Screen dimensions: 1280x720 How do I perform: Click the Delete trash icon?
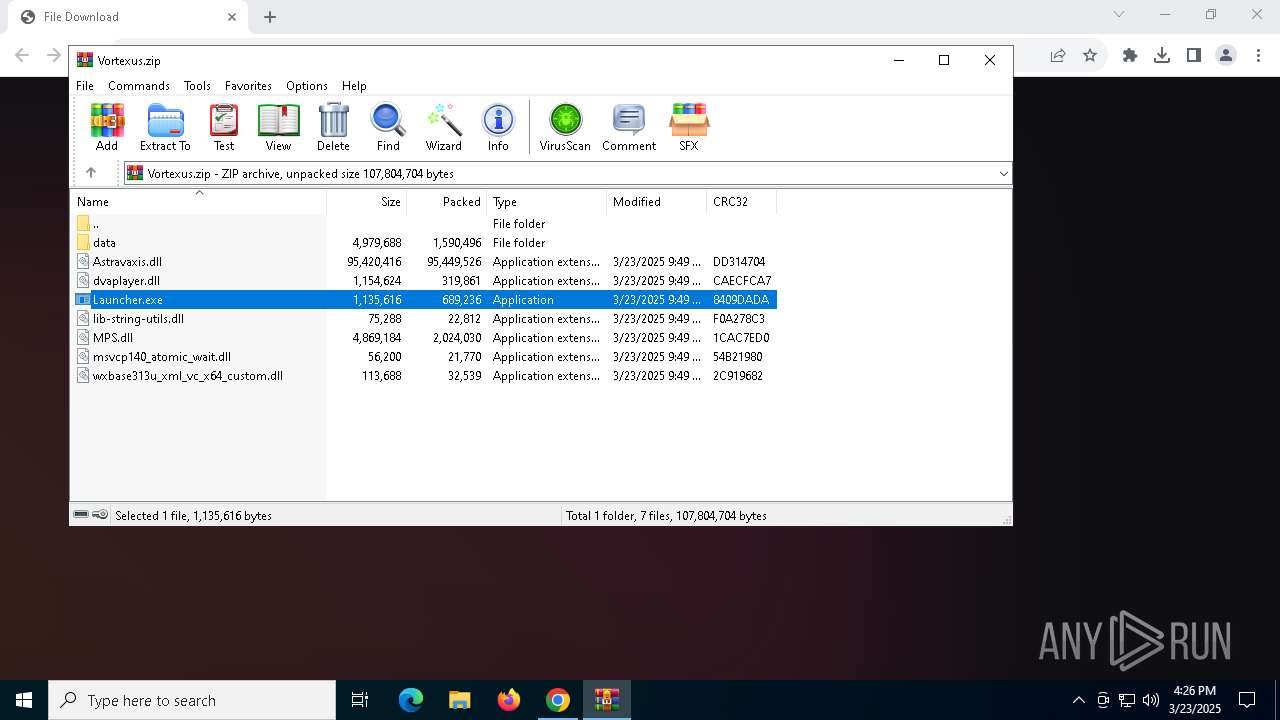tap(333, 127)
